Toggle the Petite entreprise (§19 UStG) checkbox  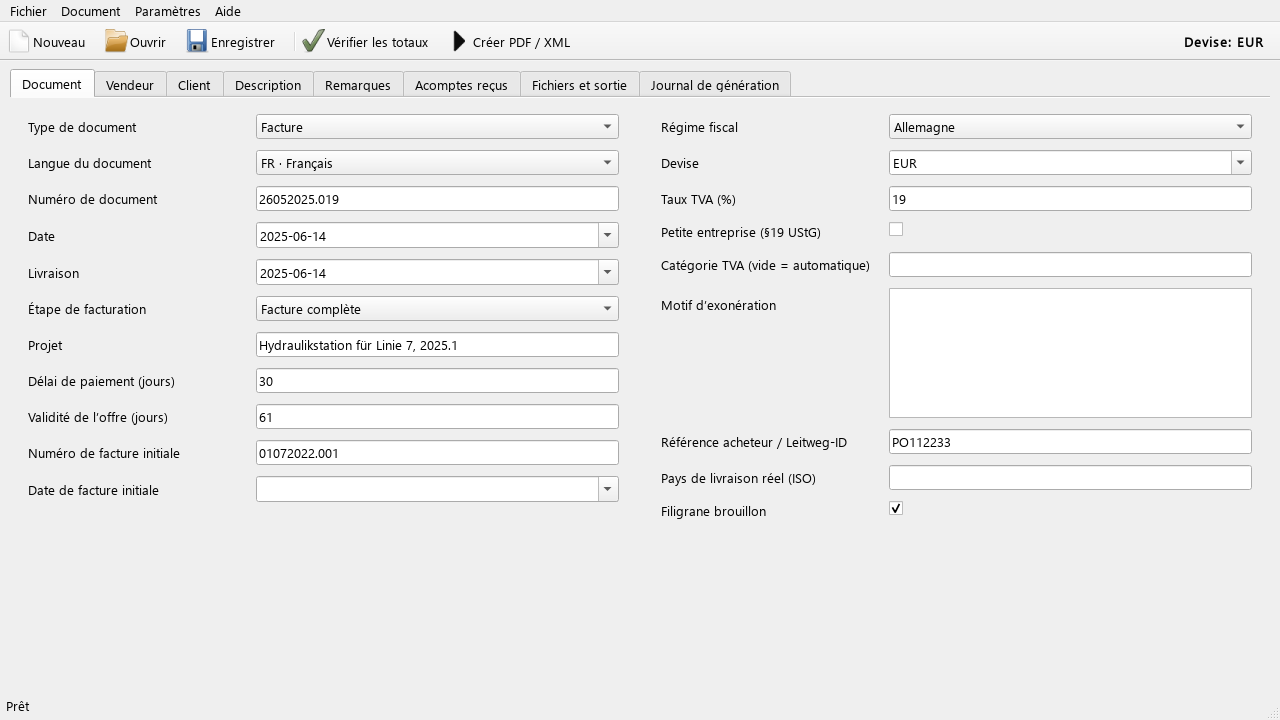[x=896, y=229]
